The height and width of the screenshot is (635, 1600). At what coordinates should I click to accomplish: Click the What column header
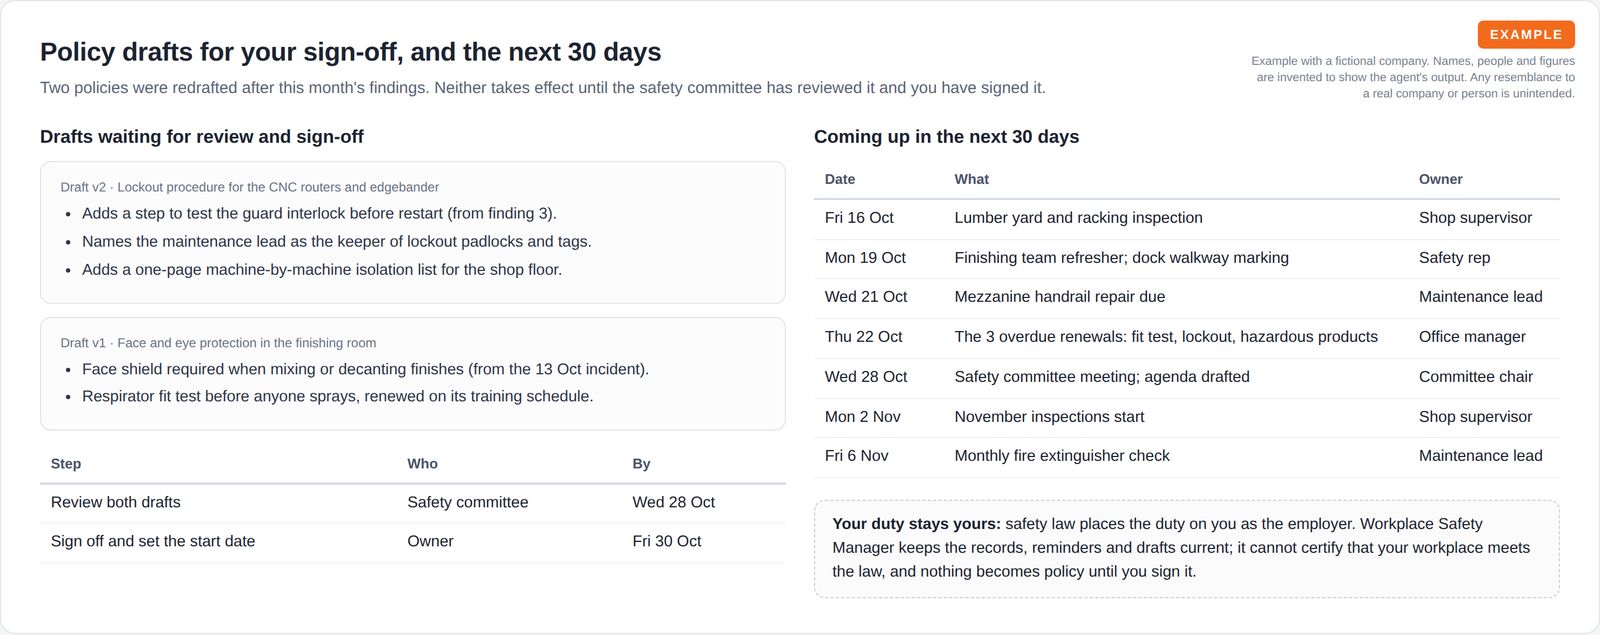[971, 179]
